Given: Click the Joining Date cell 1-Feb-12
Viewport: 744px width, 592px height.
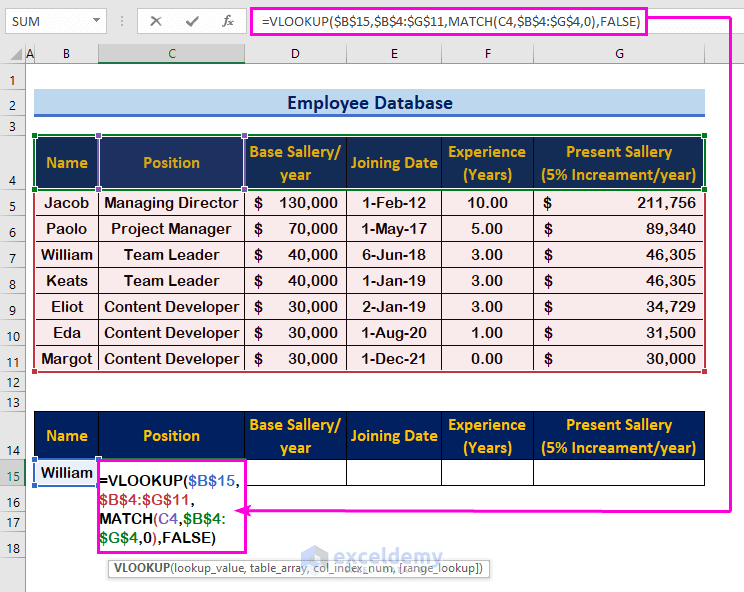Looking at the screenshot, I should tap(394, 203).
